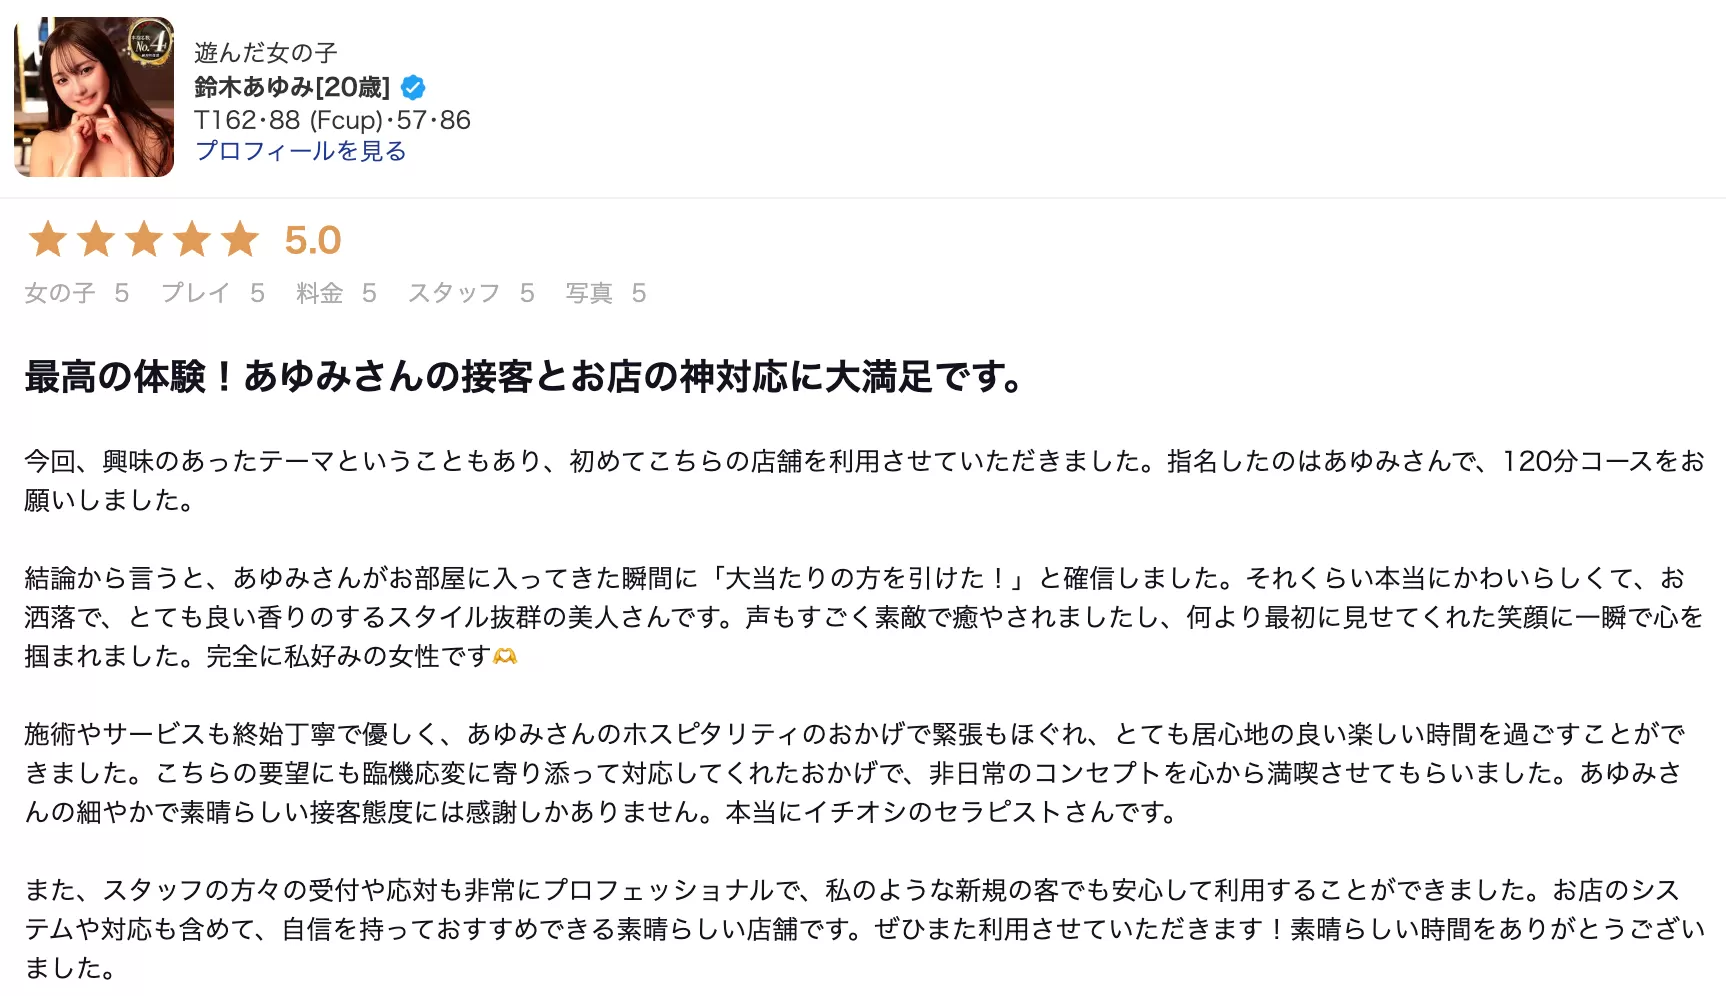Click the heart-hands emoji in review text
Viewport: 1726px width, 996px height.
pos(505,656)
